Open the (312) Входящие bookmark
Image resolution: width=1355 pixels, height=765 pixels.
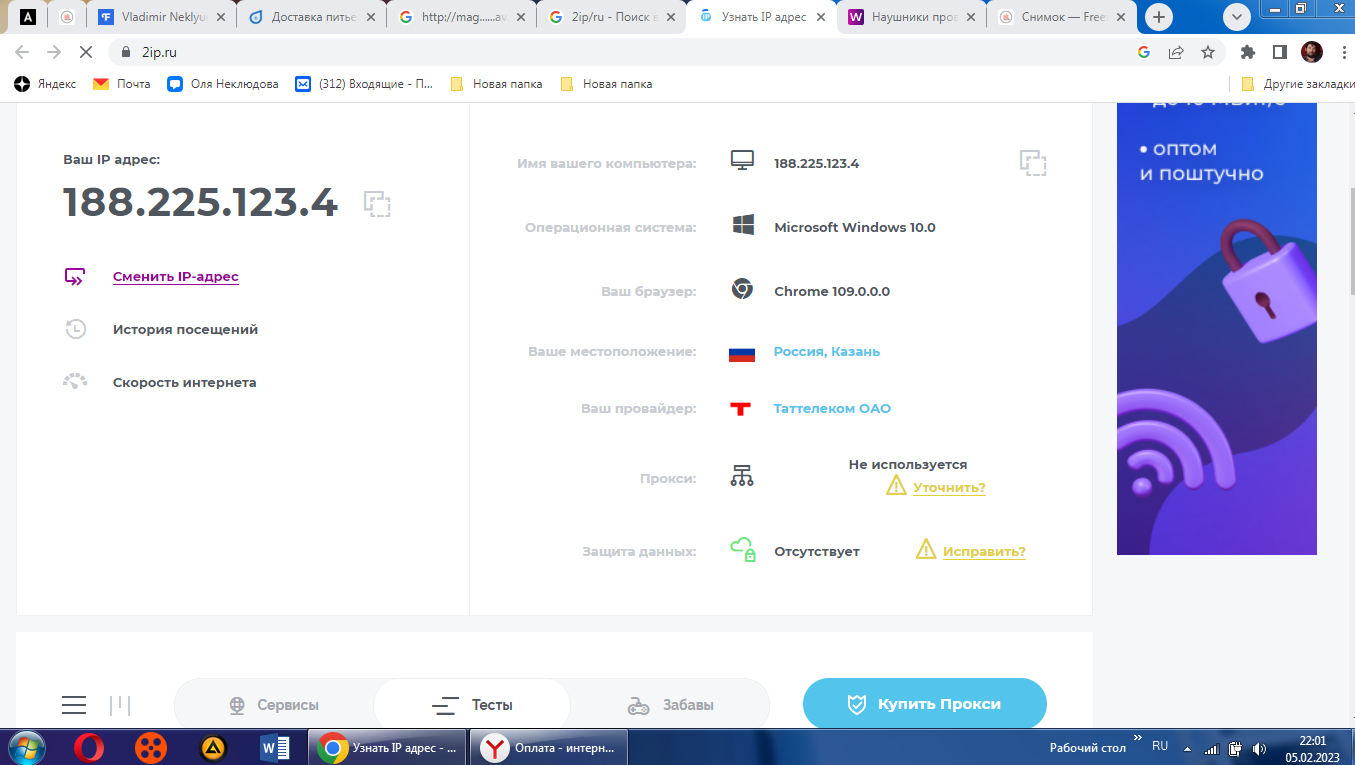point(365,84)
